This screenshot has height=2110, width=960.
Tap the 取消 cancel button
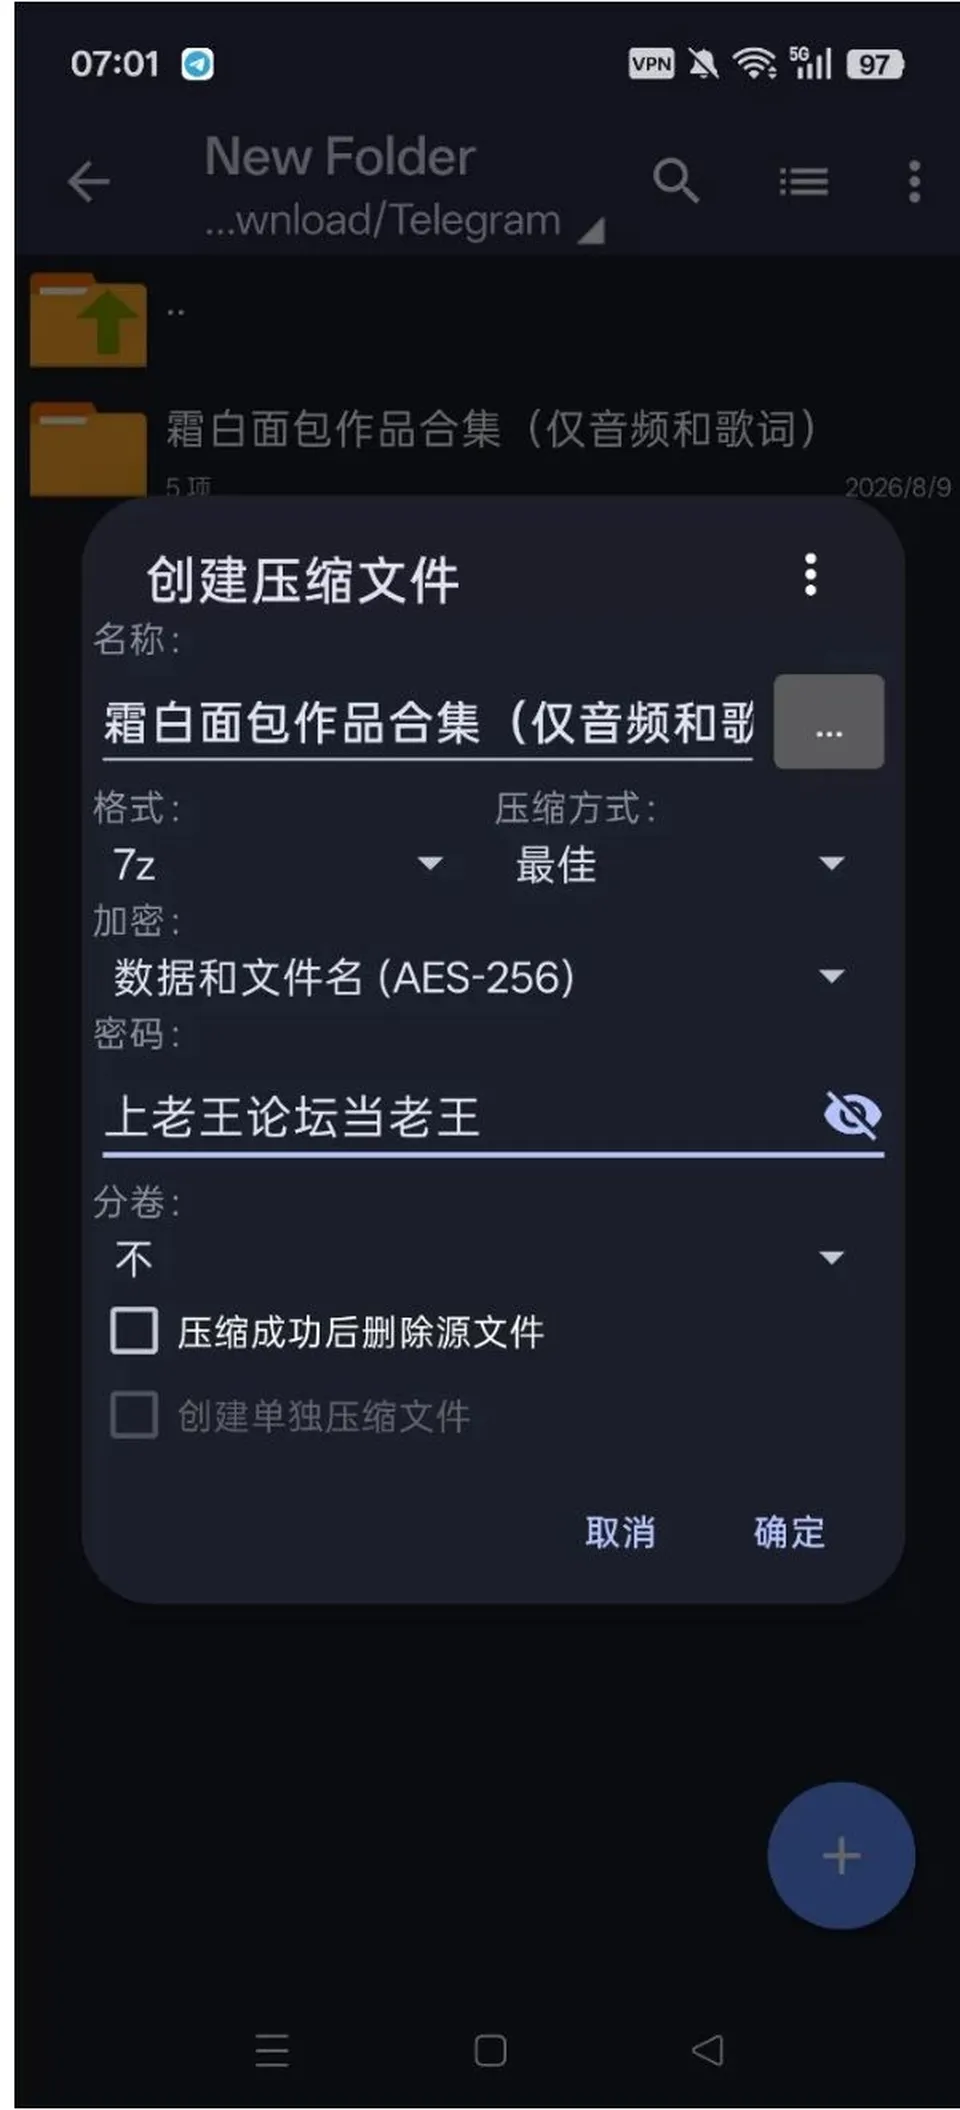[x=620, y=1531]
